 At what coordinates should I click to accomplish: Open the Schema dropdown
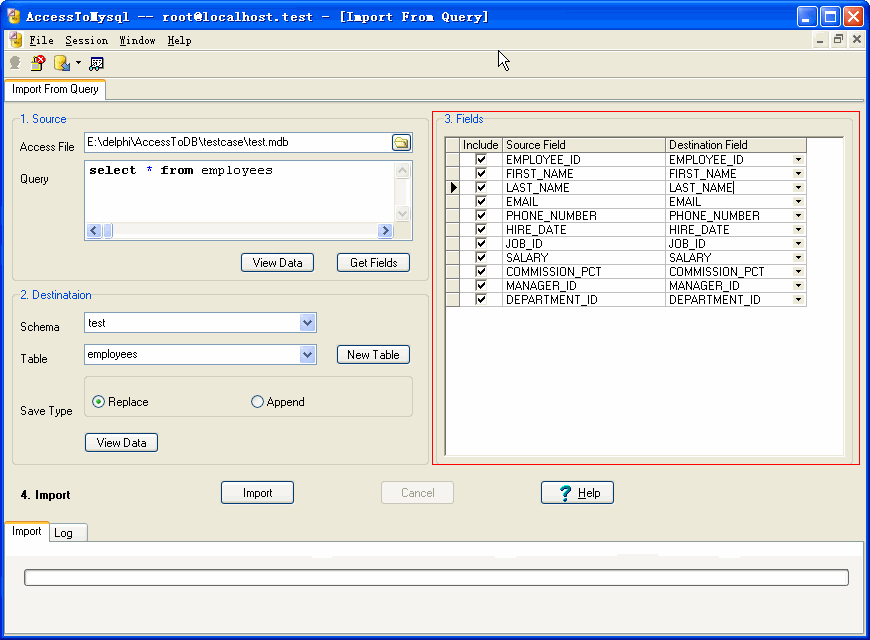tap(307, 322)
